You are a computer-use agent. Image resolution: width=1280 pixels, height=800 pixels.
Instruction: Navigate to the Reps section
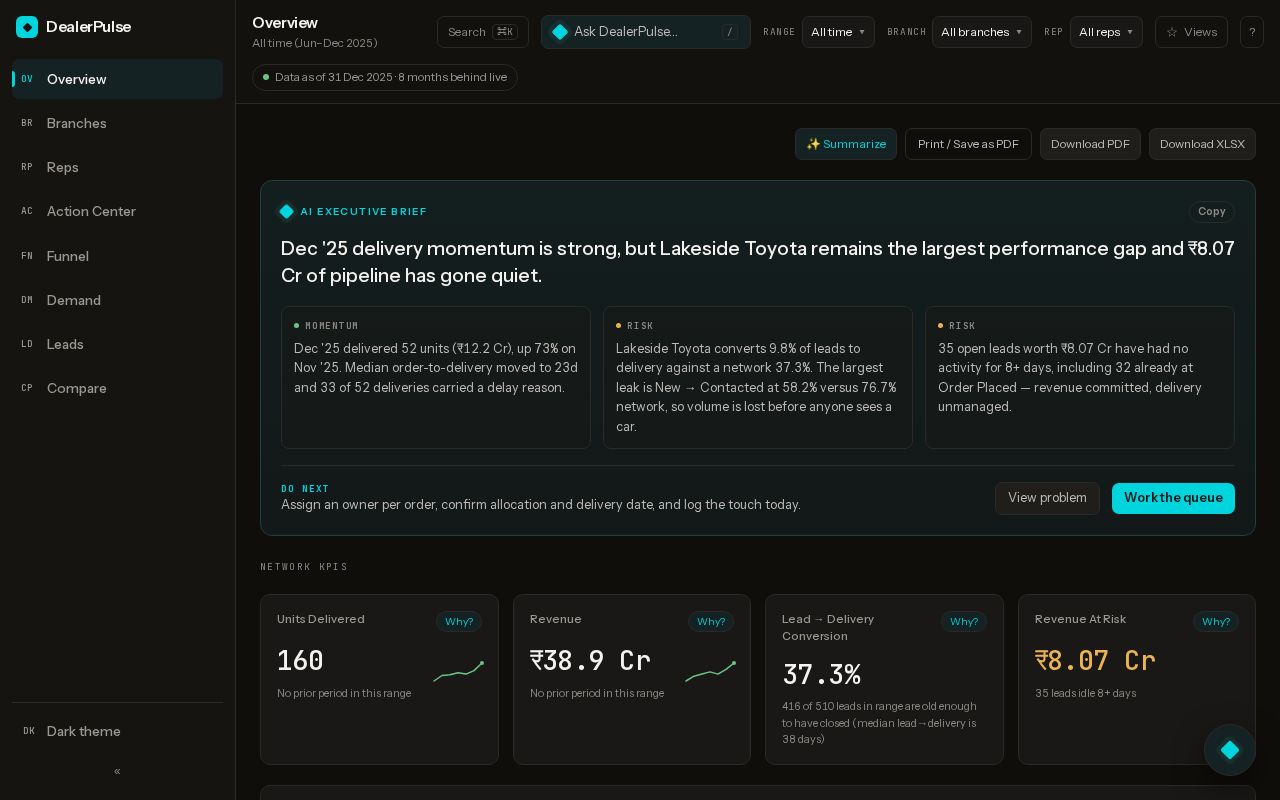coord(117,167)
